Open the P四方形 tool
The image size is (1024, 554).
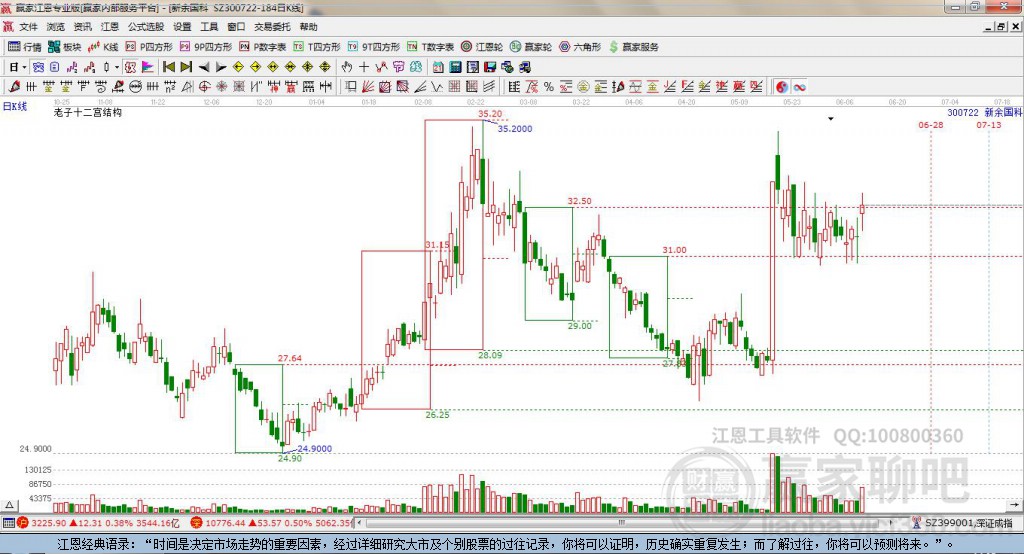pos(149,47)
